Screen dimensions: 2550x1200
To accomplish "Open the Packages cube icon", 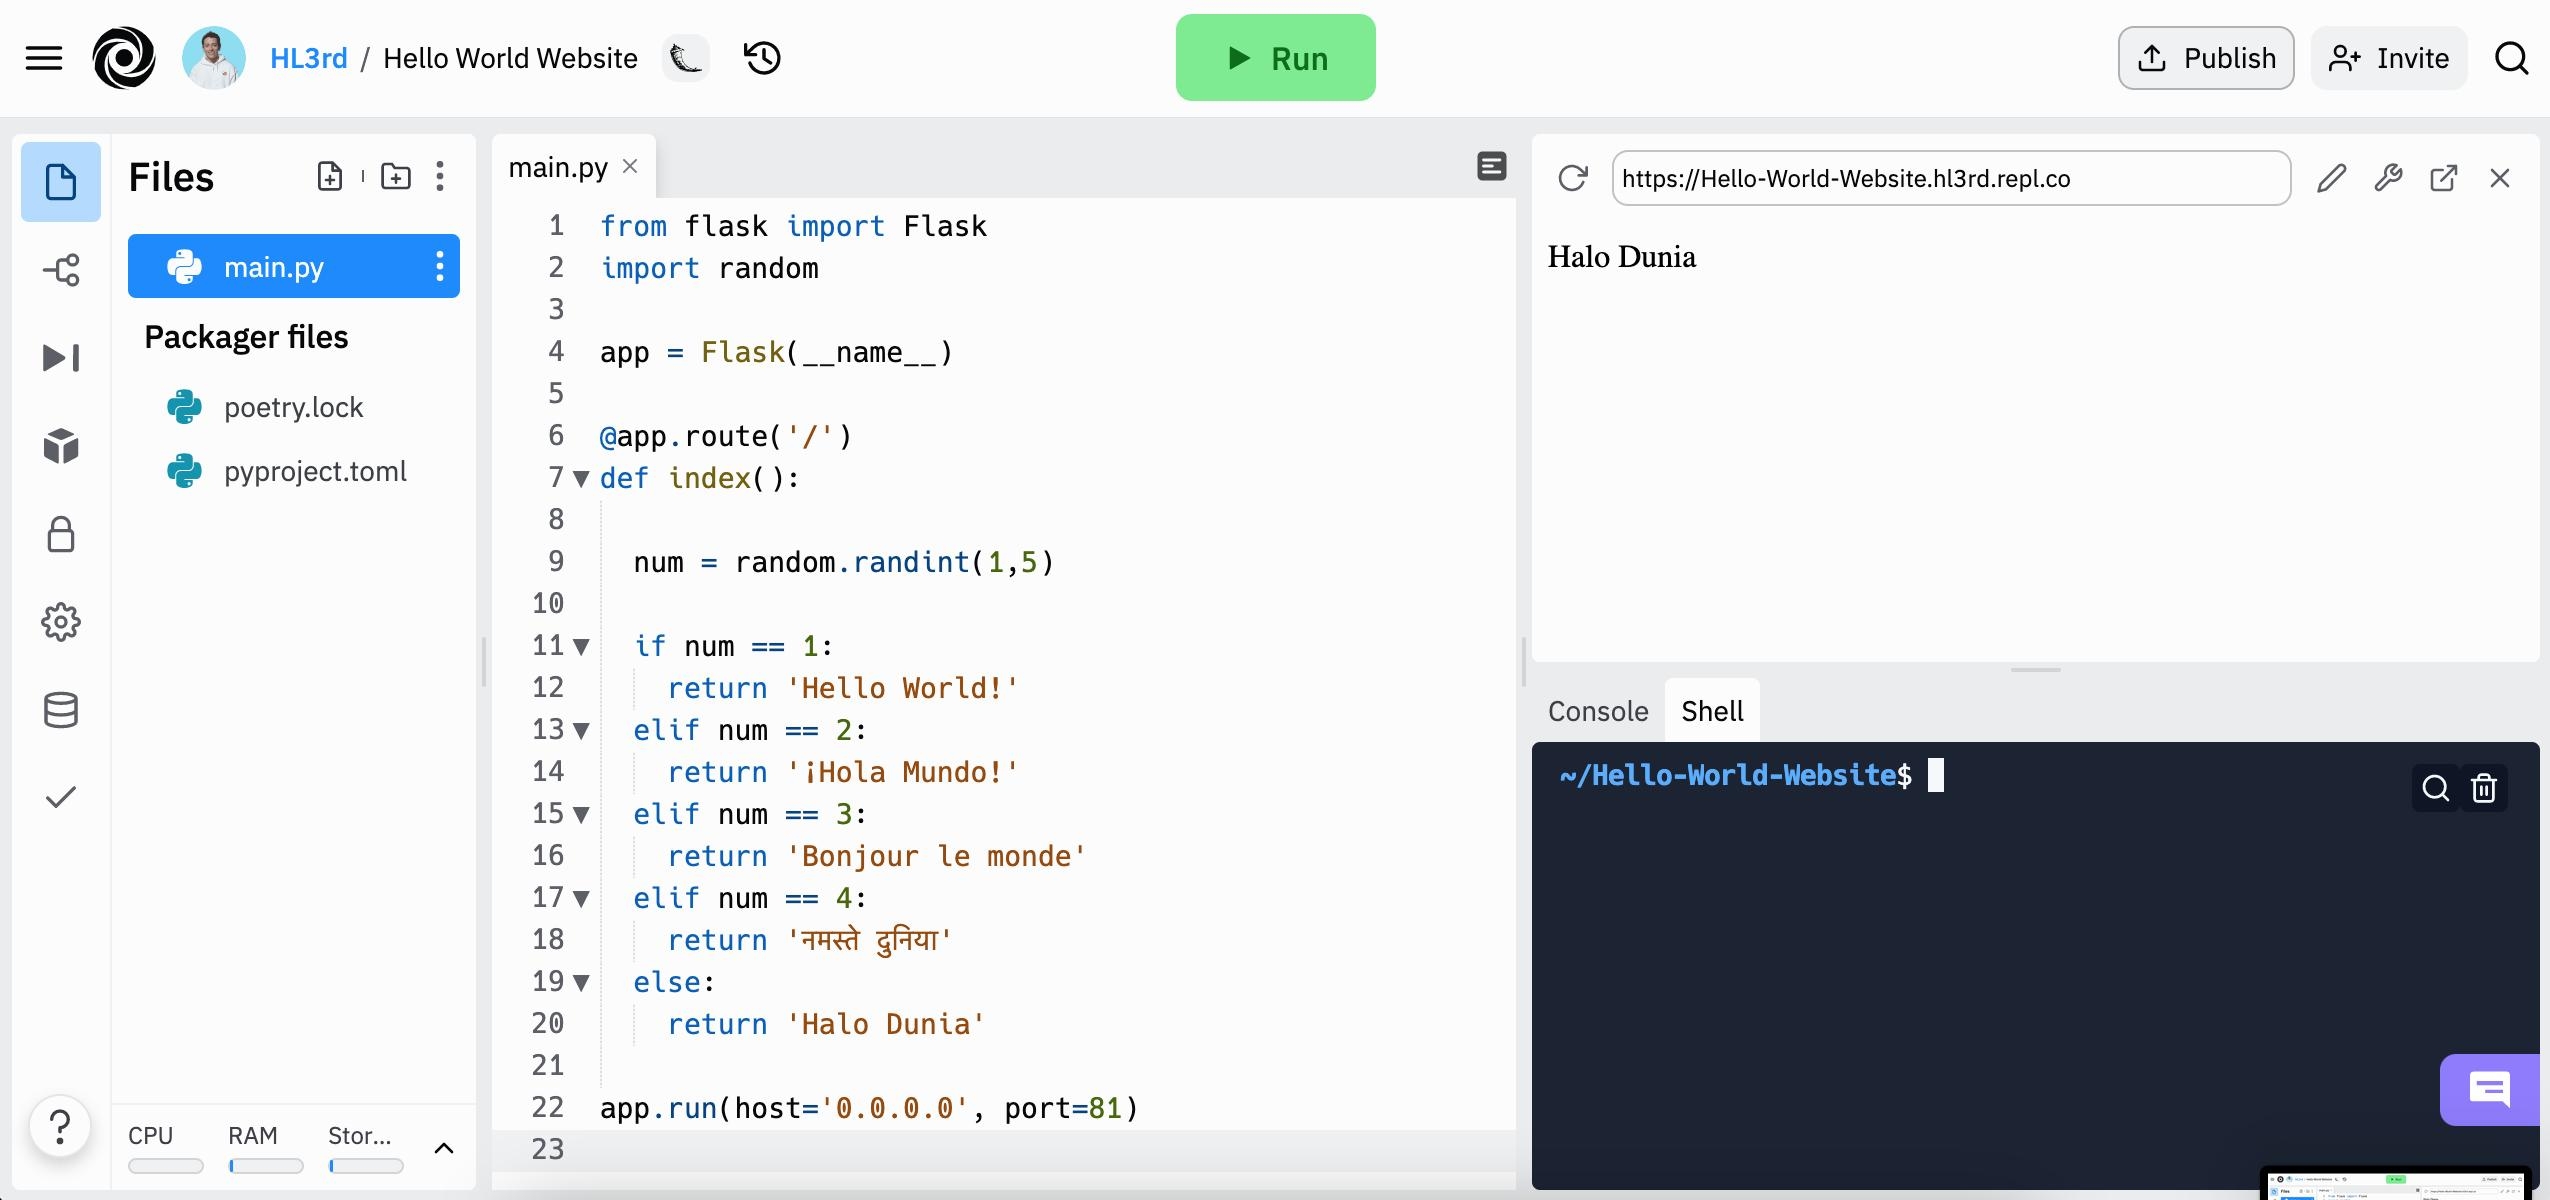I will [61, 446].
